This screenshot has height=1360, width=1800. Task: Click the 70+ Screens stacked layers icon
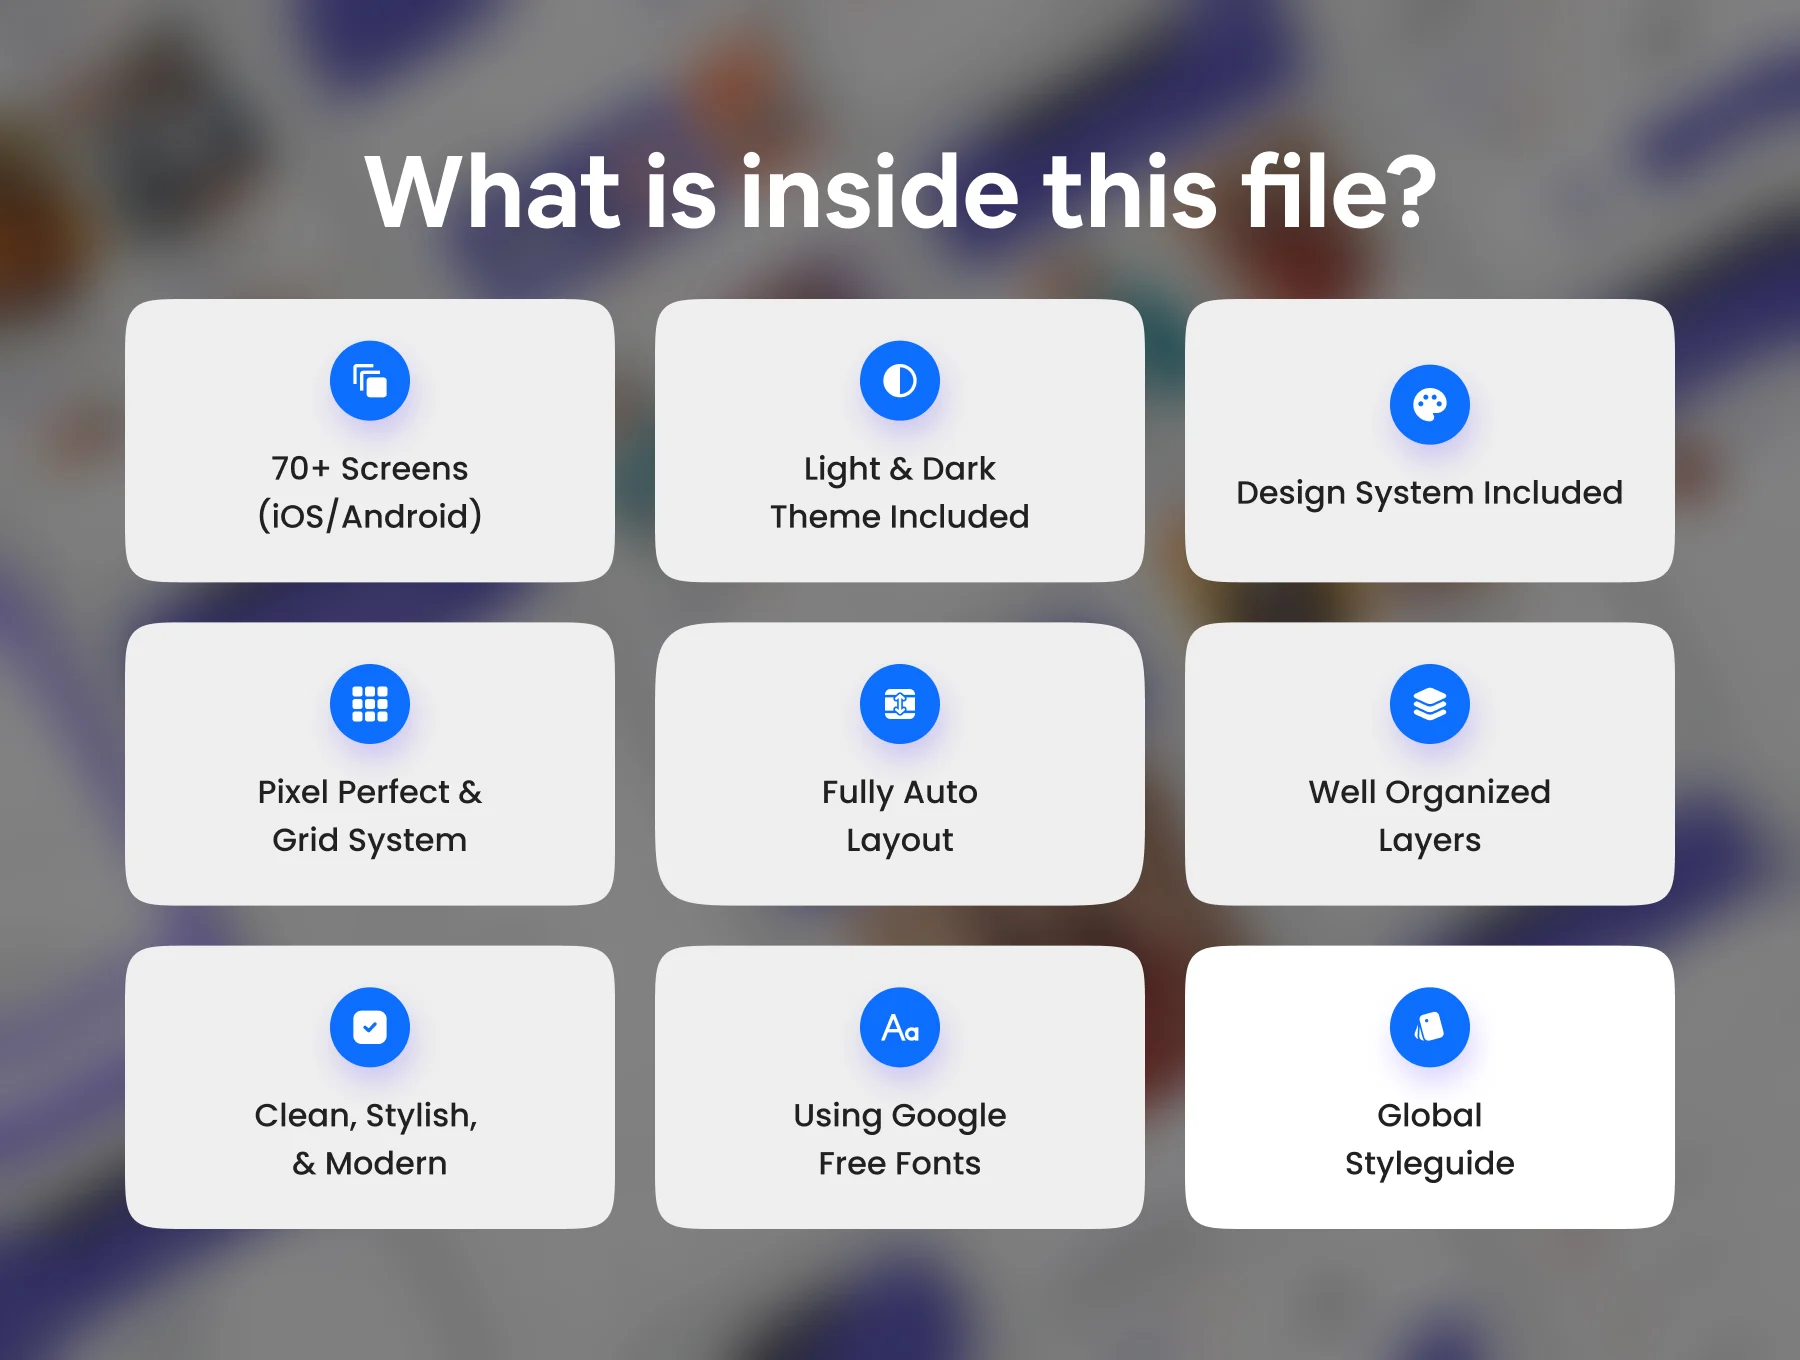(x=370, y=380)
